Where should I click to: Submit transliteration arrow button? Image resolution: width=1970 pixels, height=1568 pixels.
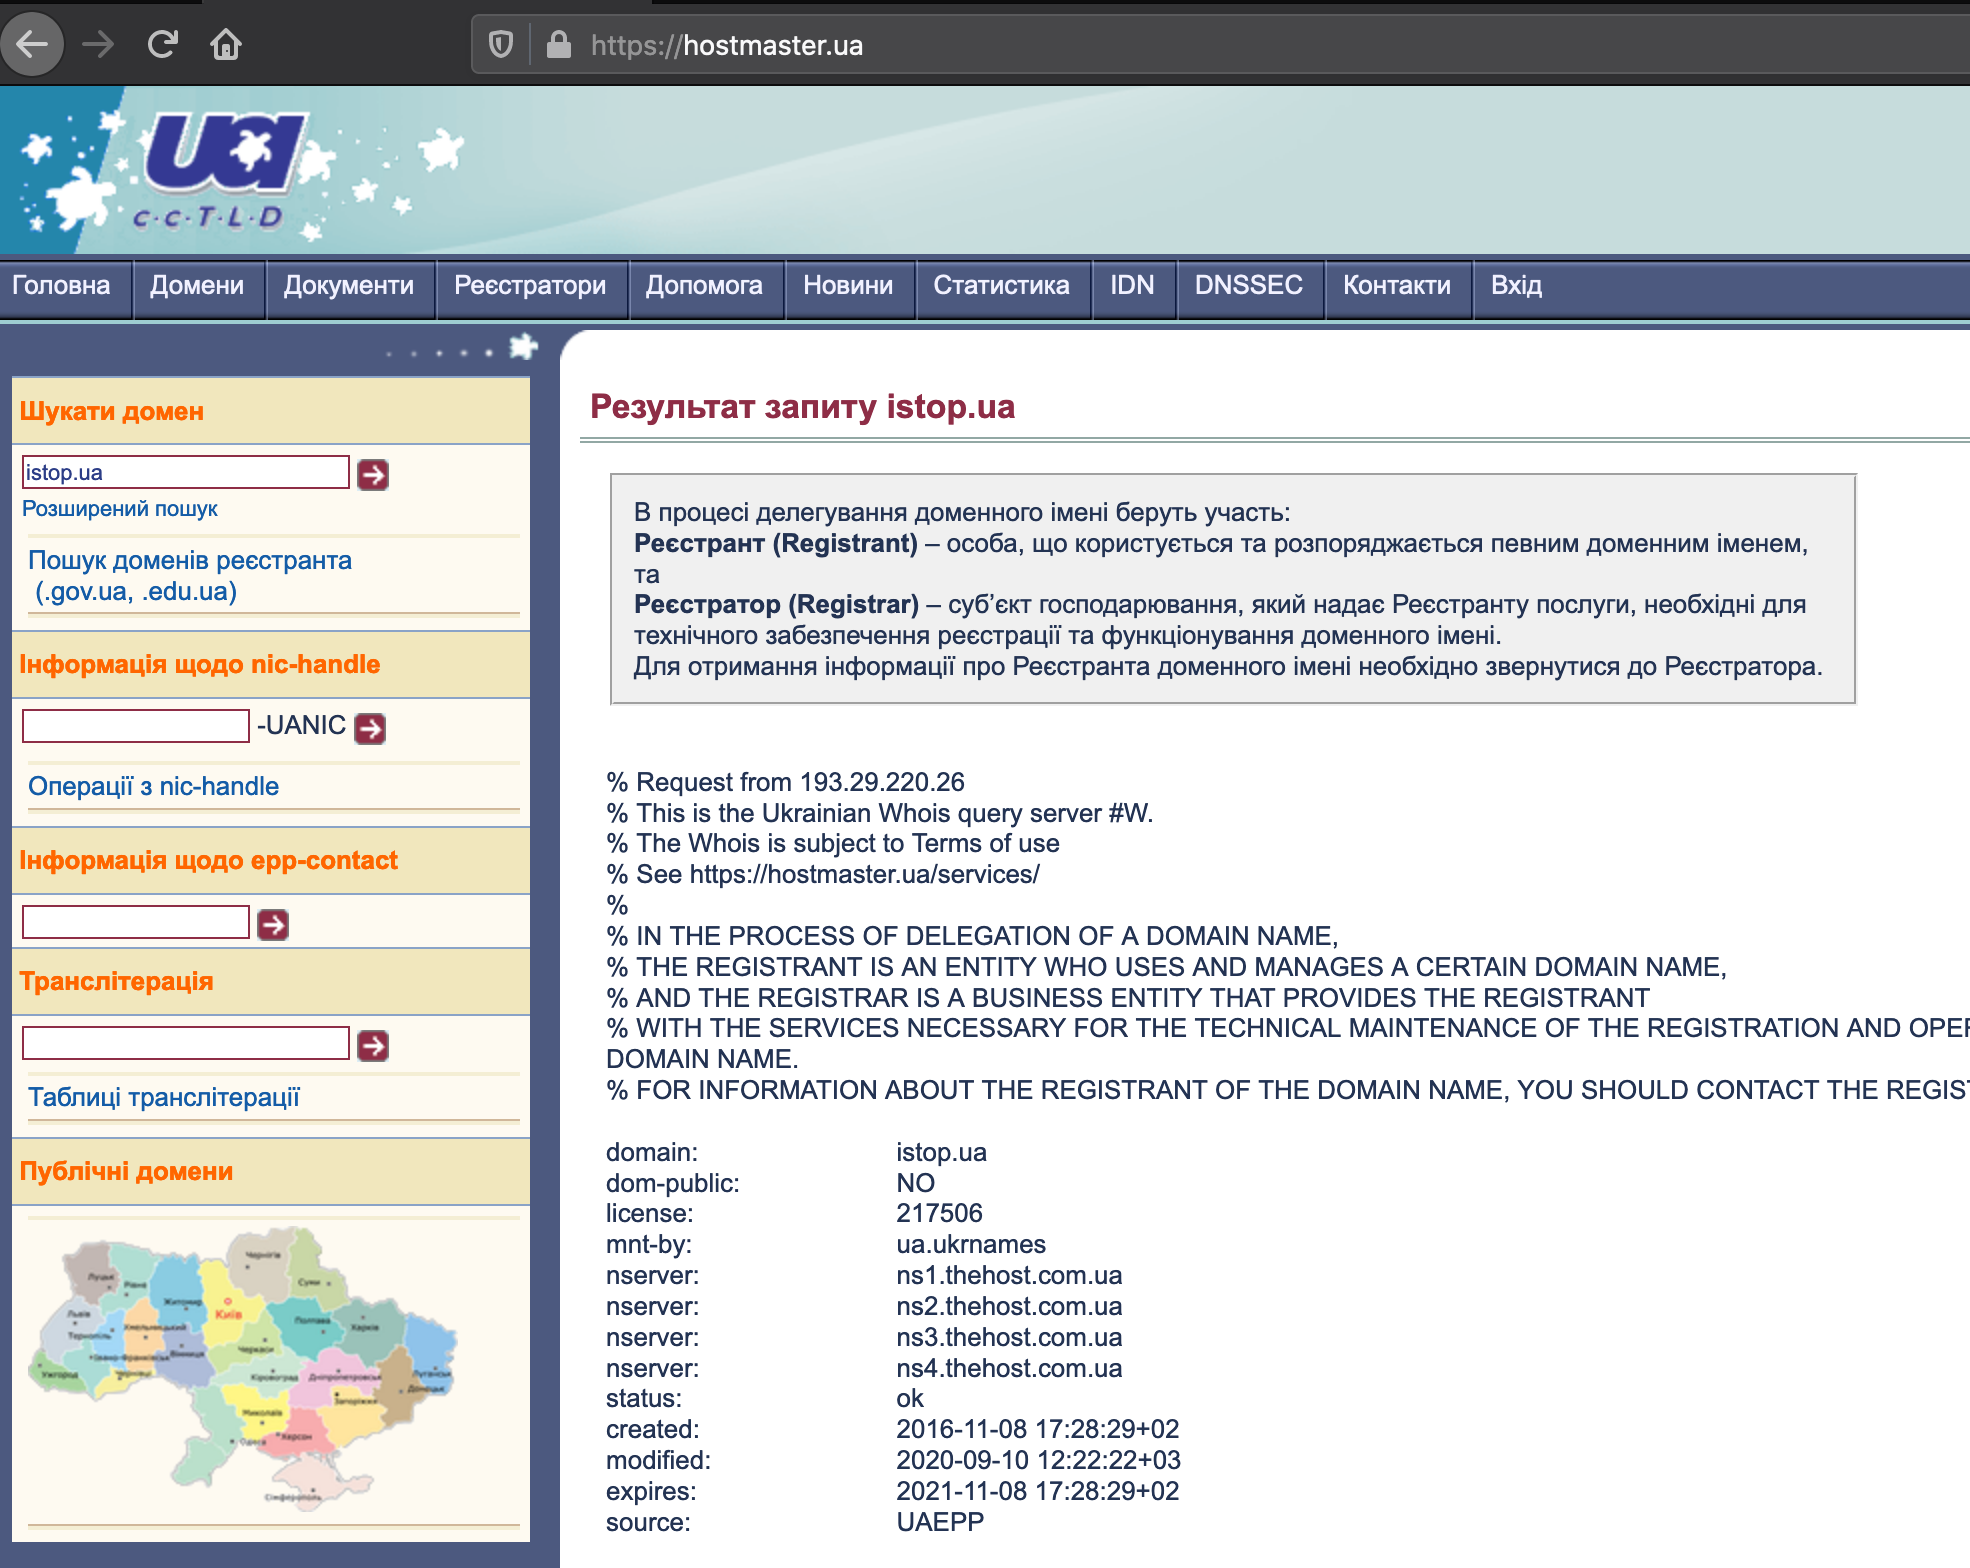pos(373,1046)
